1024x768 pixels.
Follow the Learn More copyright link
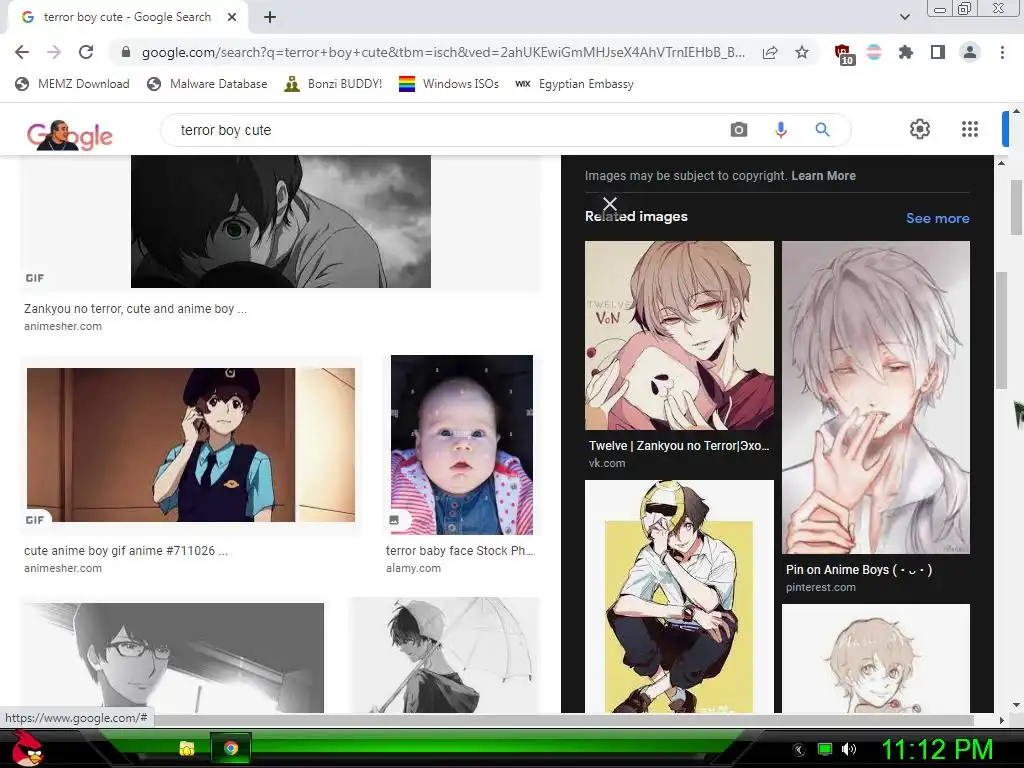[823, 176]
